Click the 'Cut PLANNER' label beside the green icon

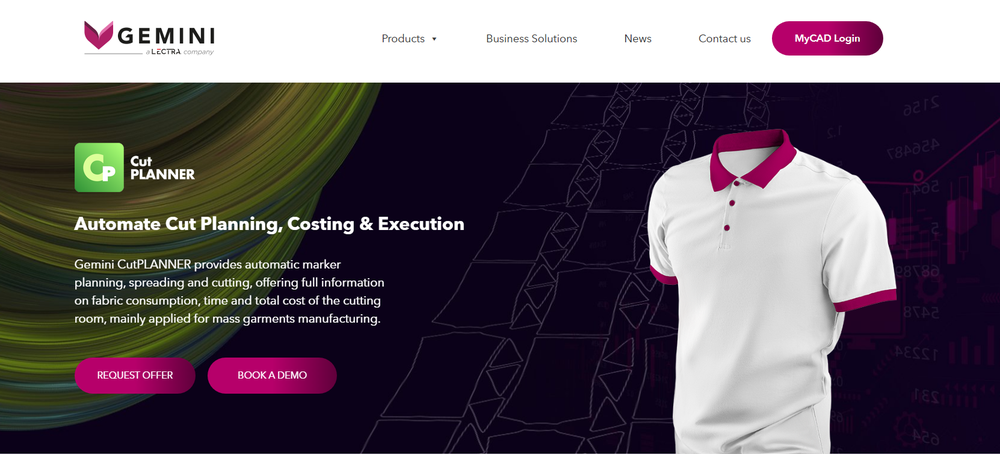162,168
